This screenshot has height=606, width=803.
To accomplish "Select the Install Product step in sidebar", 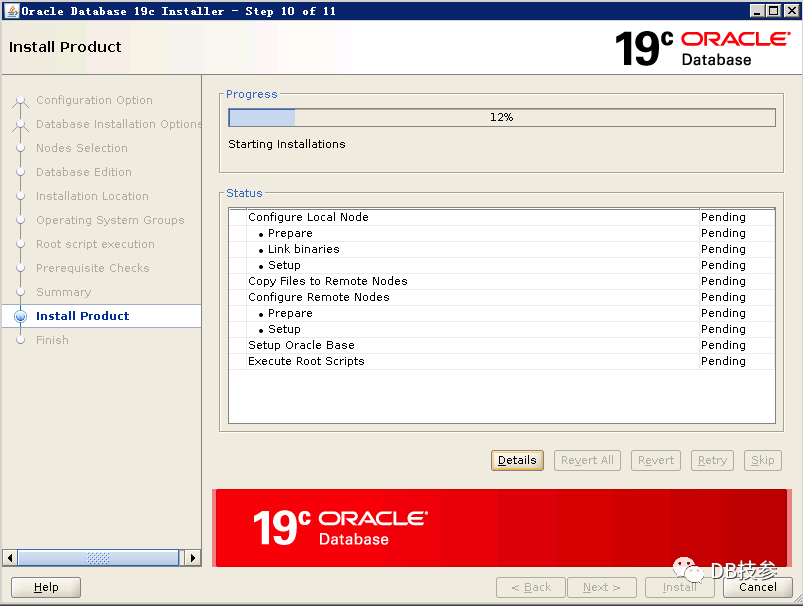I will (83, 316).
